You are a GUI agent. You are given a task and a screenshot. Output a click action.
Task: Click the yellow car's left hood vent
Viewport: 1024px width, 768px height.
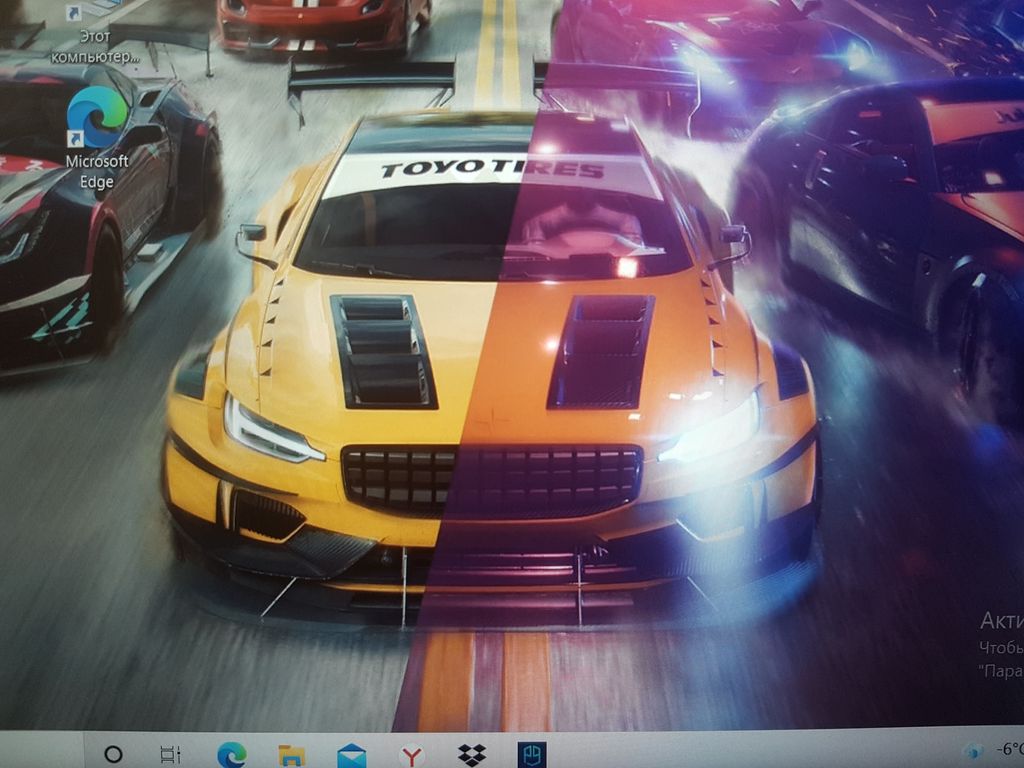(x=384, y=351)
